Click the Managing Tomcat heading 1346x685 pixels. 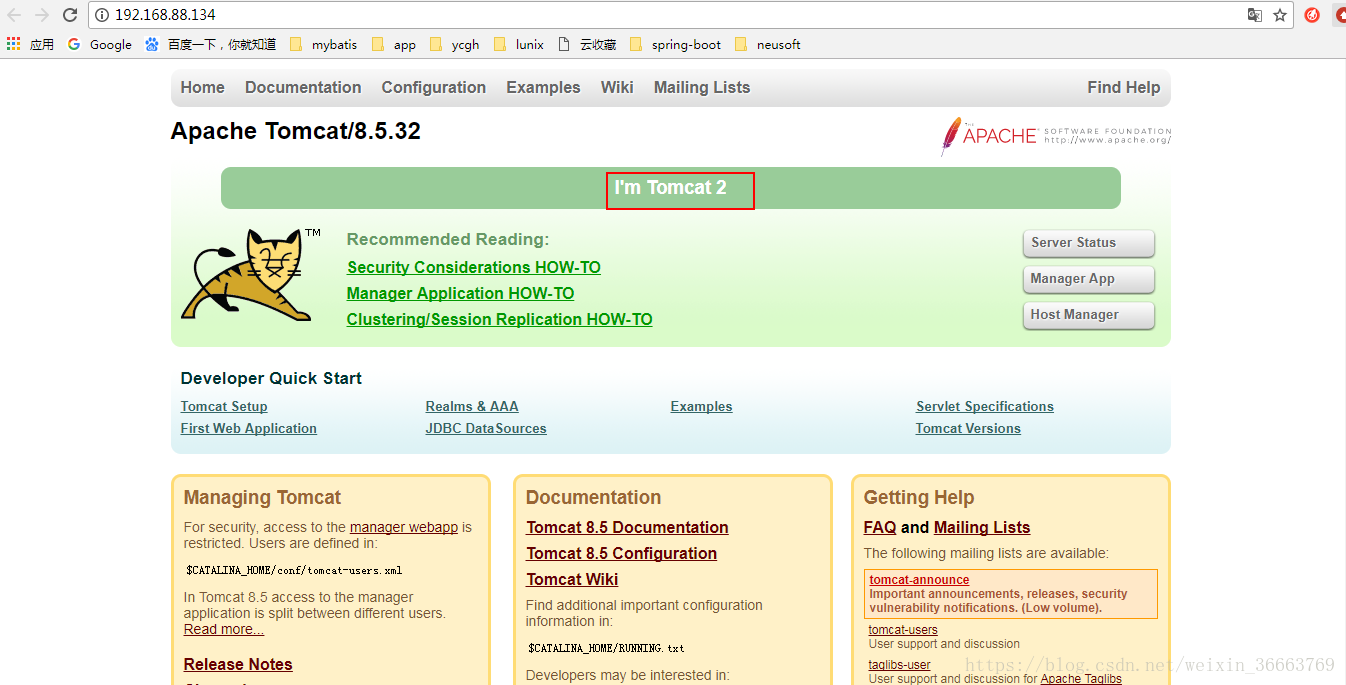pos(262,497)
